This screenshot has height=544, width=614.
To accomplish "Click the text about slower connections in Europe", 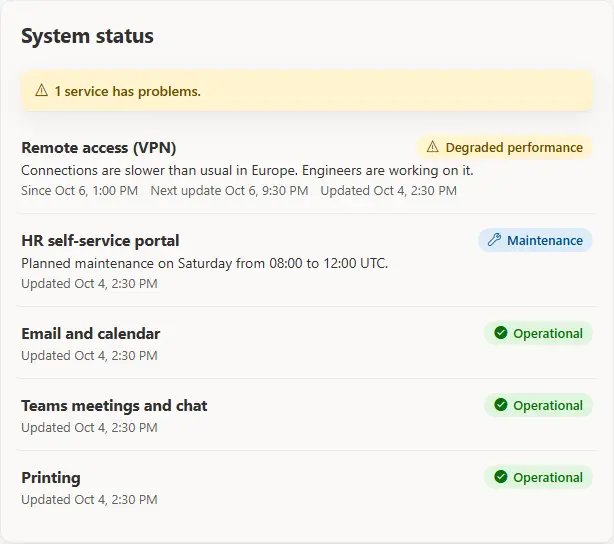I will (247, 170).
